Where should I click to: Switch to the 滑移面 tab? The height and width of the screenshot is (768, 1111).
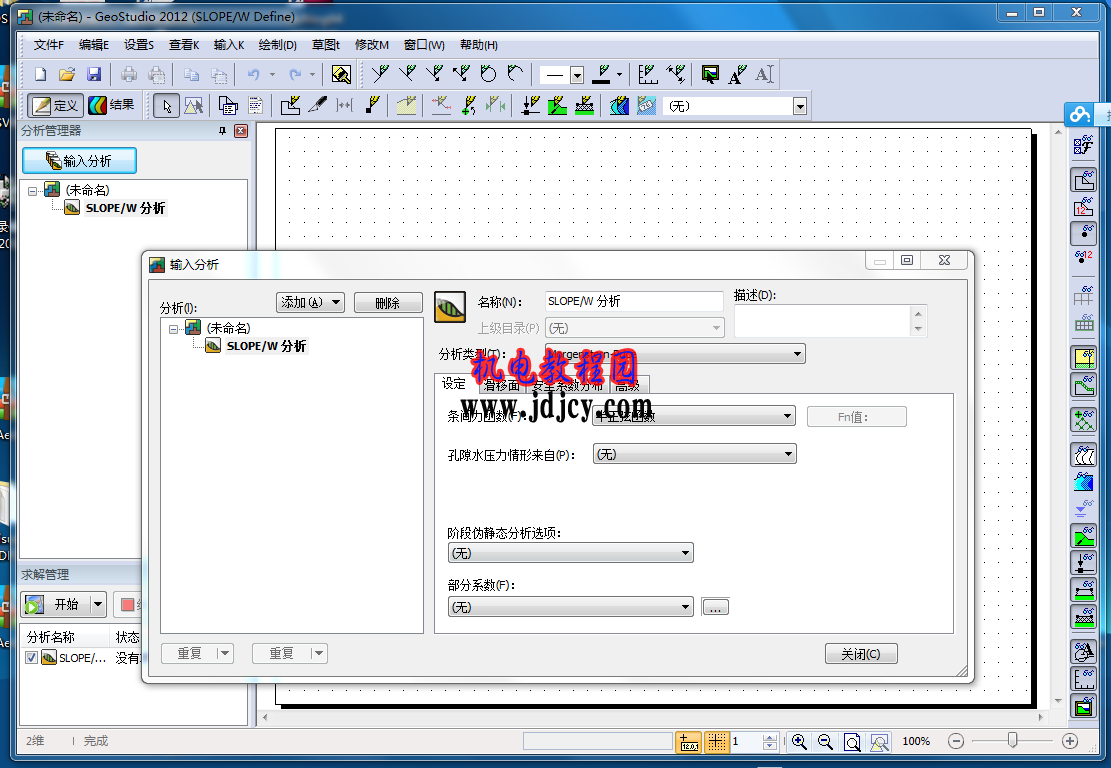click(502, 385)
